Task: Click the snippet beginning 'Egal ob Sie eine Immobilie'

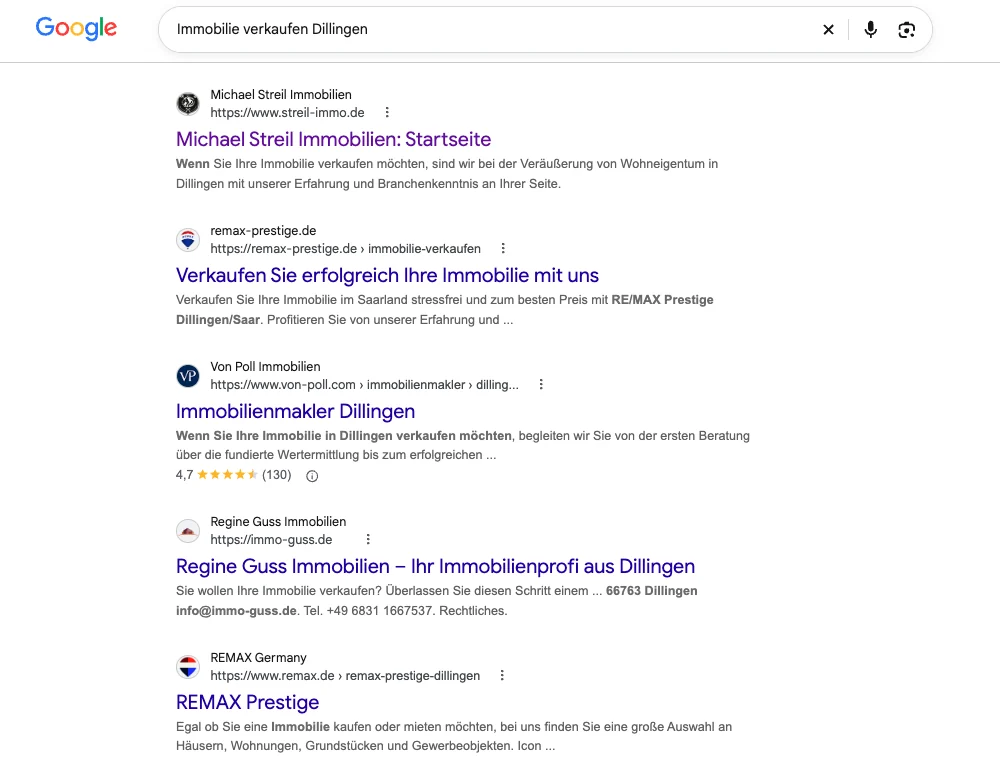Action: pyautogui.click(x=454, y=736)
